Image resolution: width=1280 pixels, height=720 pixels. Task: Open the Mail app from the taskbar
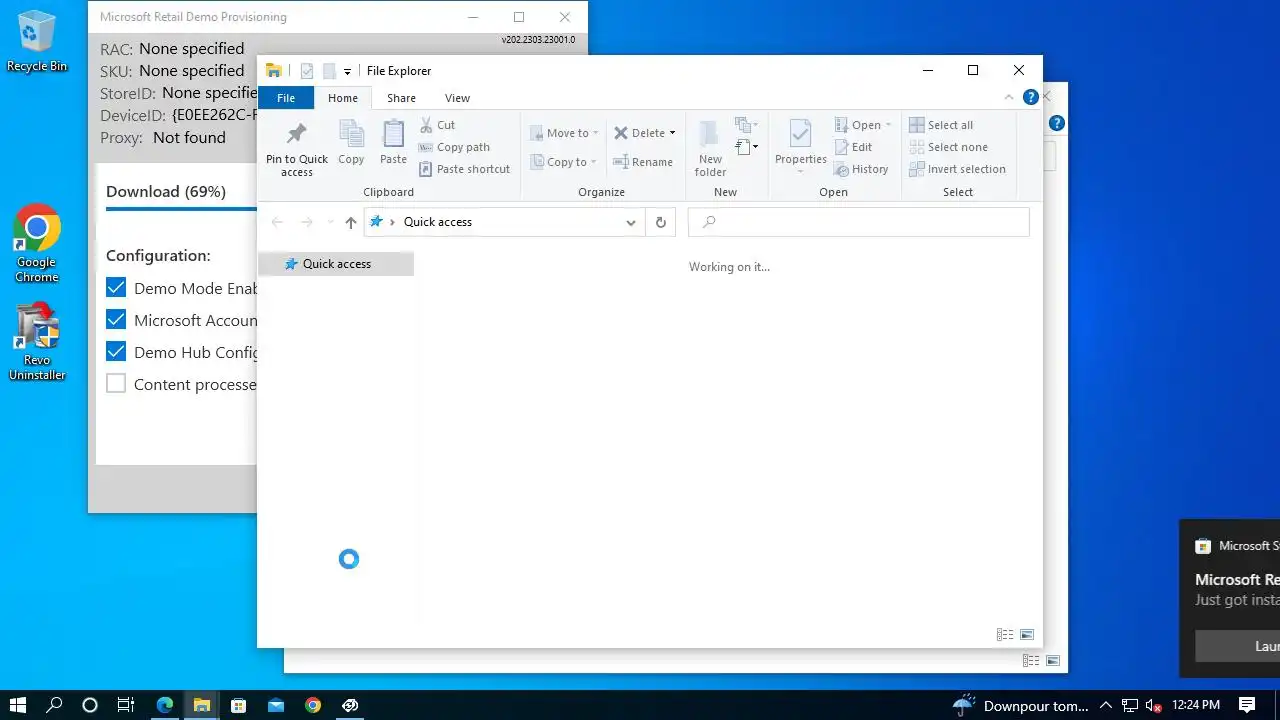[275, 705]
